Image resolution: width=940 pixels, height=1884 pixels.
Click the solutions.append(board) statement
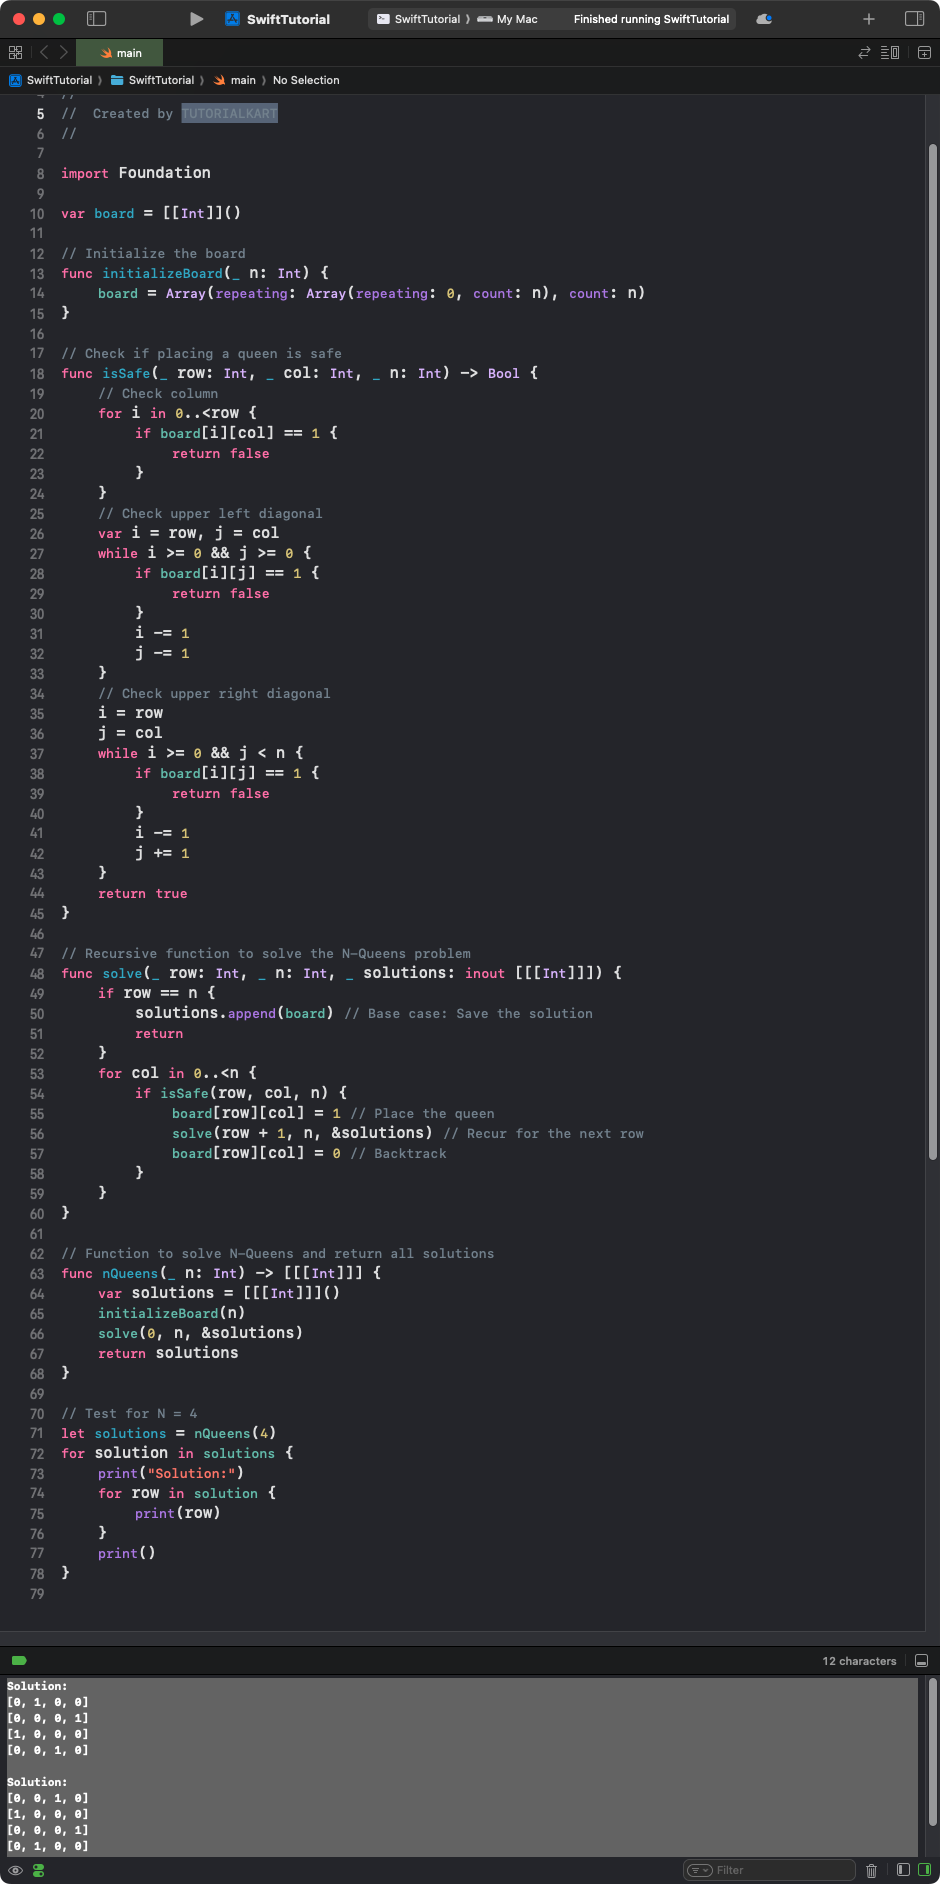pos(234,1013)
